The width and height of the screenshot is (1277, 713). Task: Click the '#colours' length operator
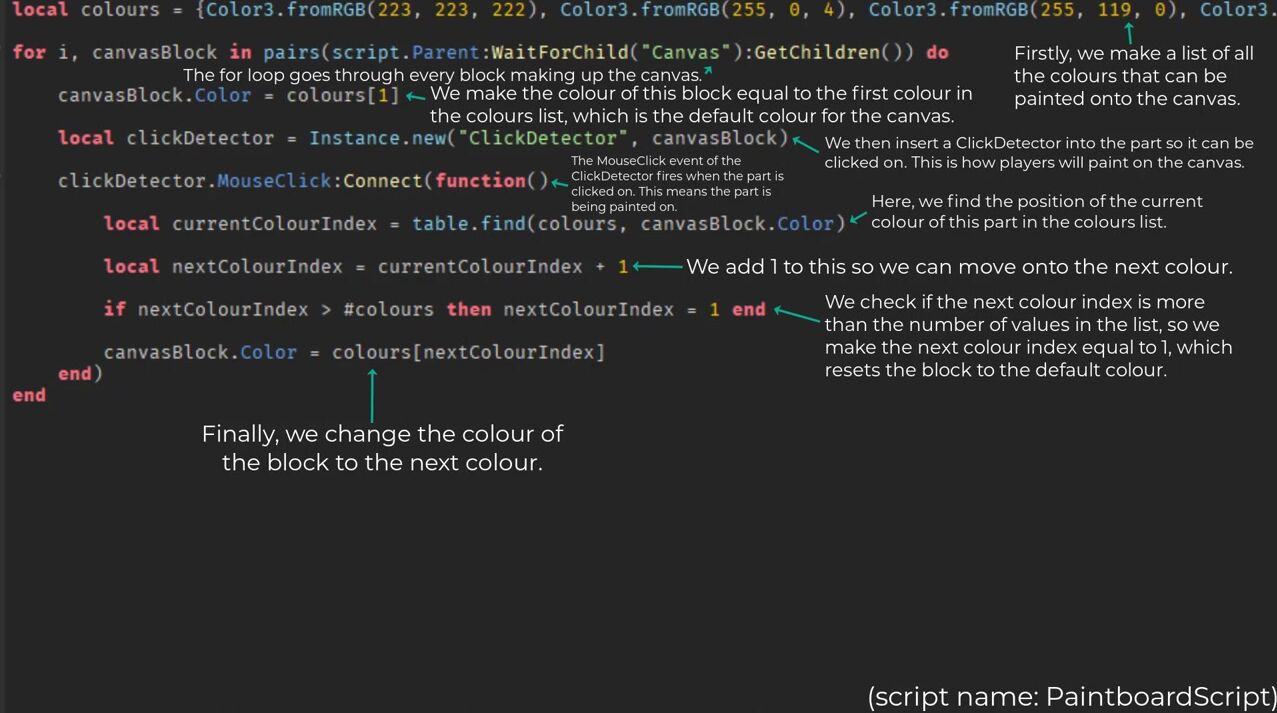(x=388, y=309)
